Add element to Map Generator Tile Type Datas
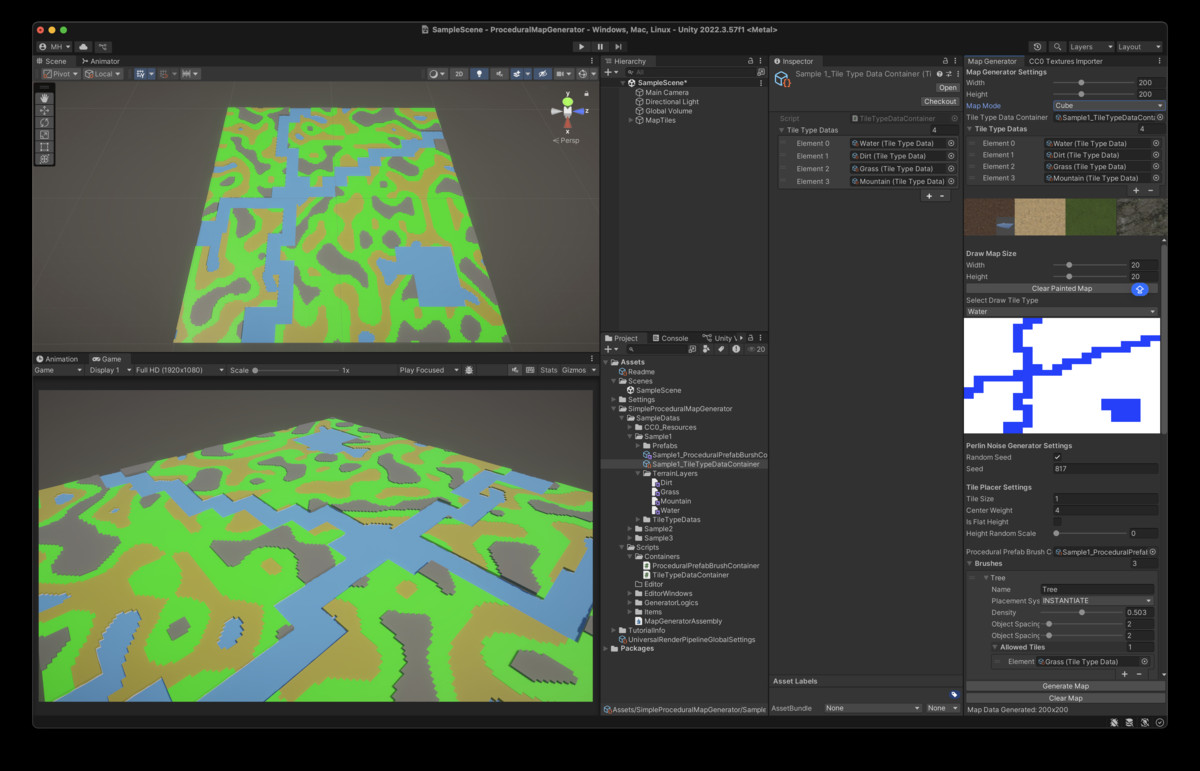This screenshot has width=1200, height=771. pos(1136,190)
